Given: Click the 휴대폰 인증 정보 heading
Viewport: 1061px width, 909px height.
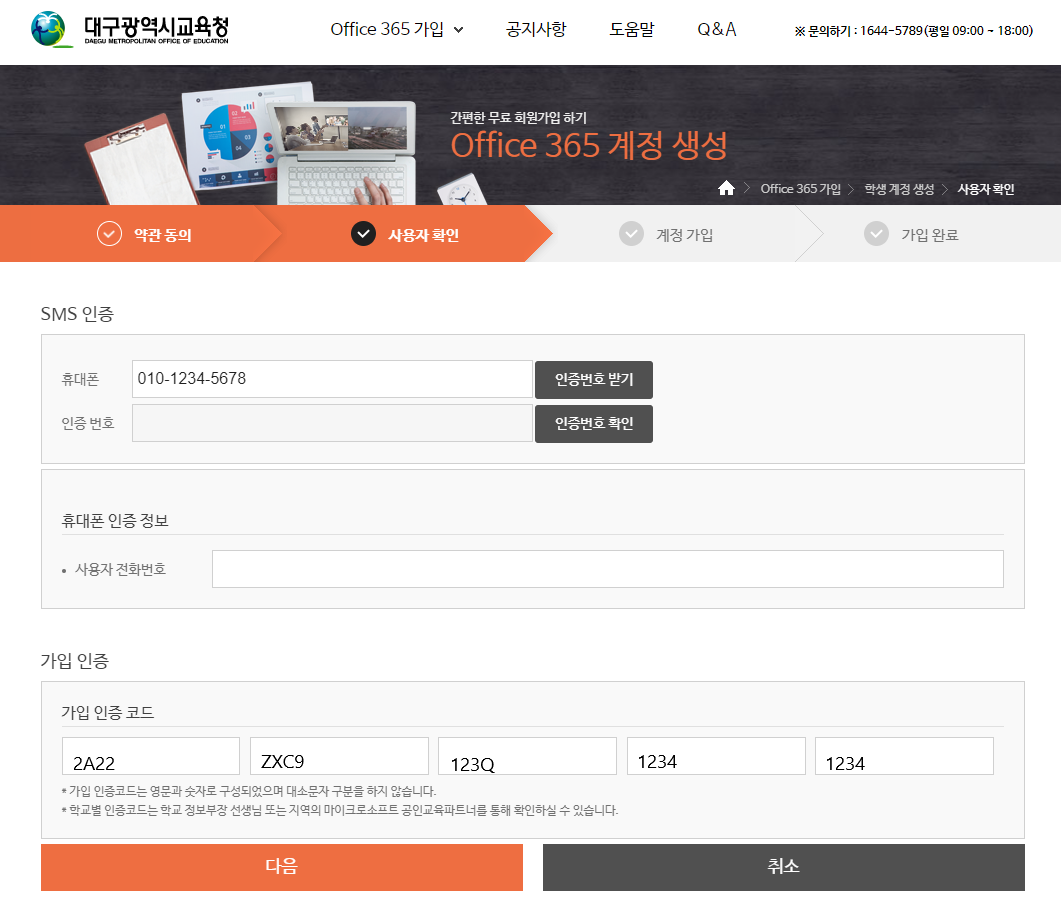Looking at the screenshot, I should click(x=115, y=520).
